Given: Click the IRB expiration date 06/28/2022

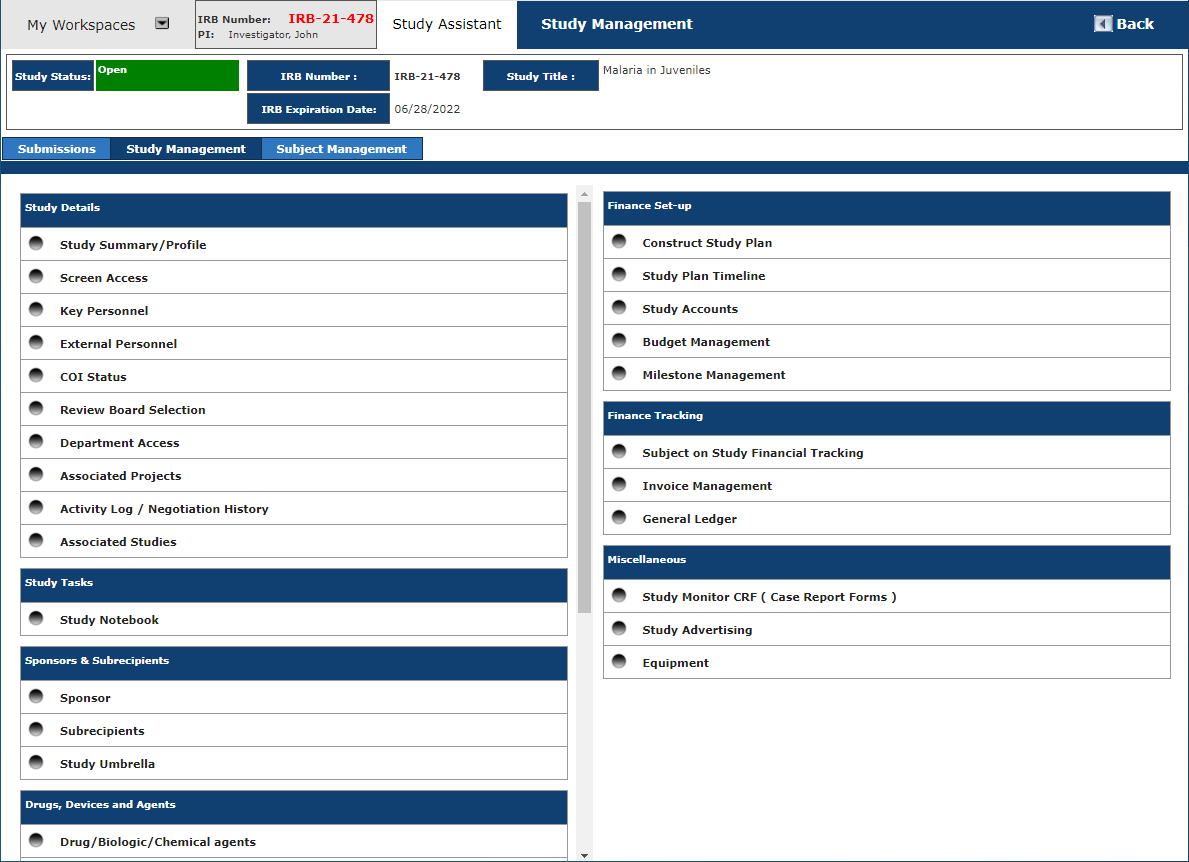Looking at the screenshot, I should (x=427, y=109).
